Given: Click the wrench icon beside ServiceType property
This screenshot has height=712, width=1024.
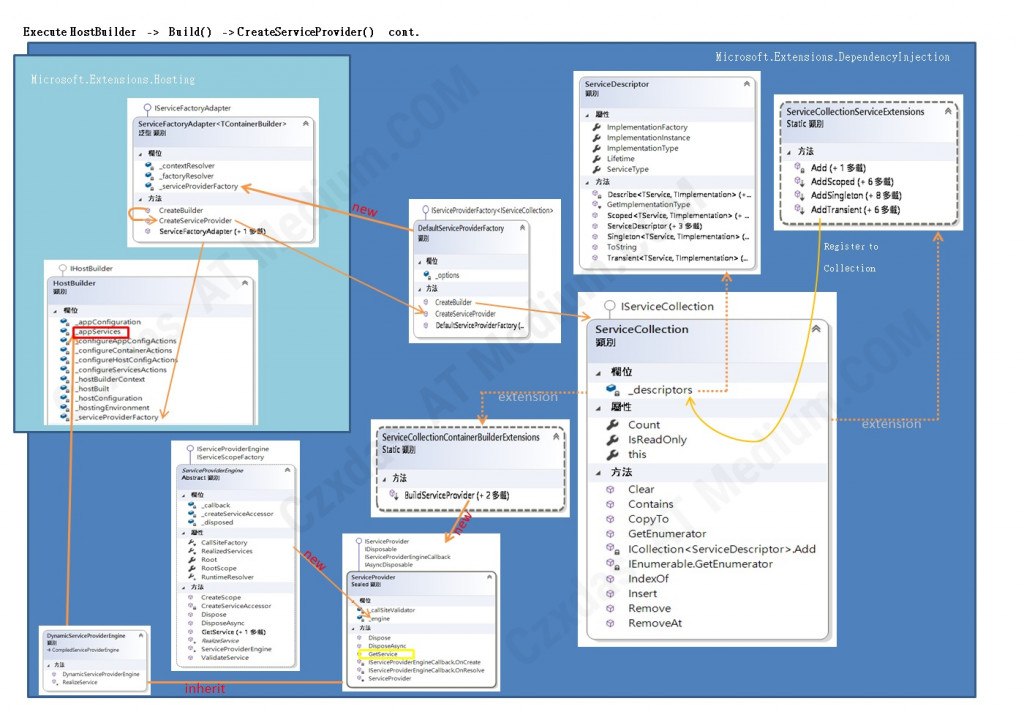Looking at the screenshot, I should click(x=597, y=169).
